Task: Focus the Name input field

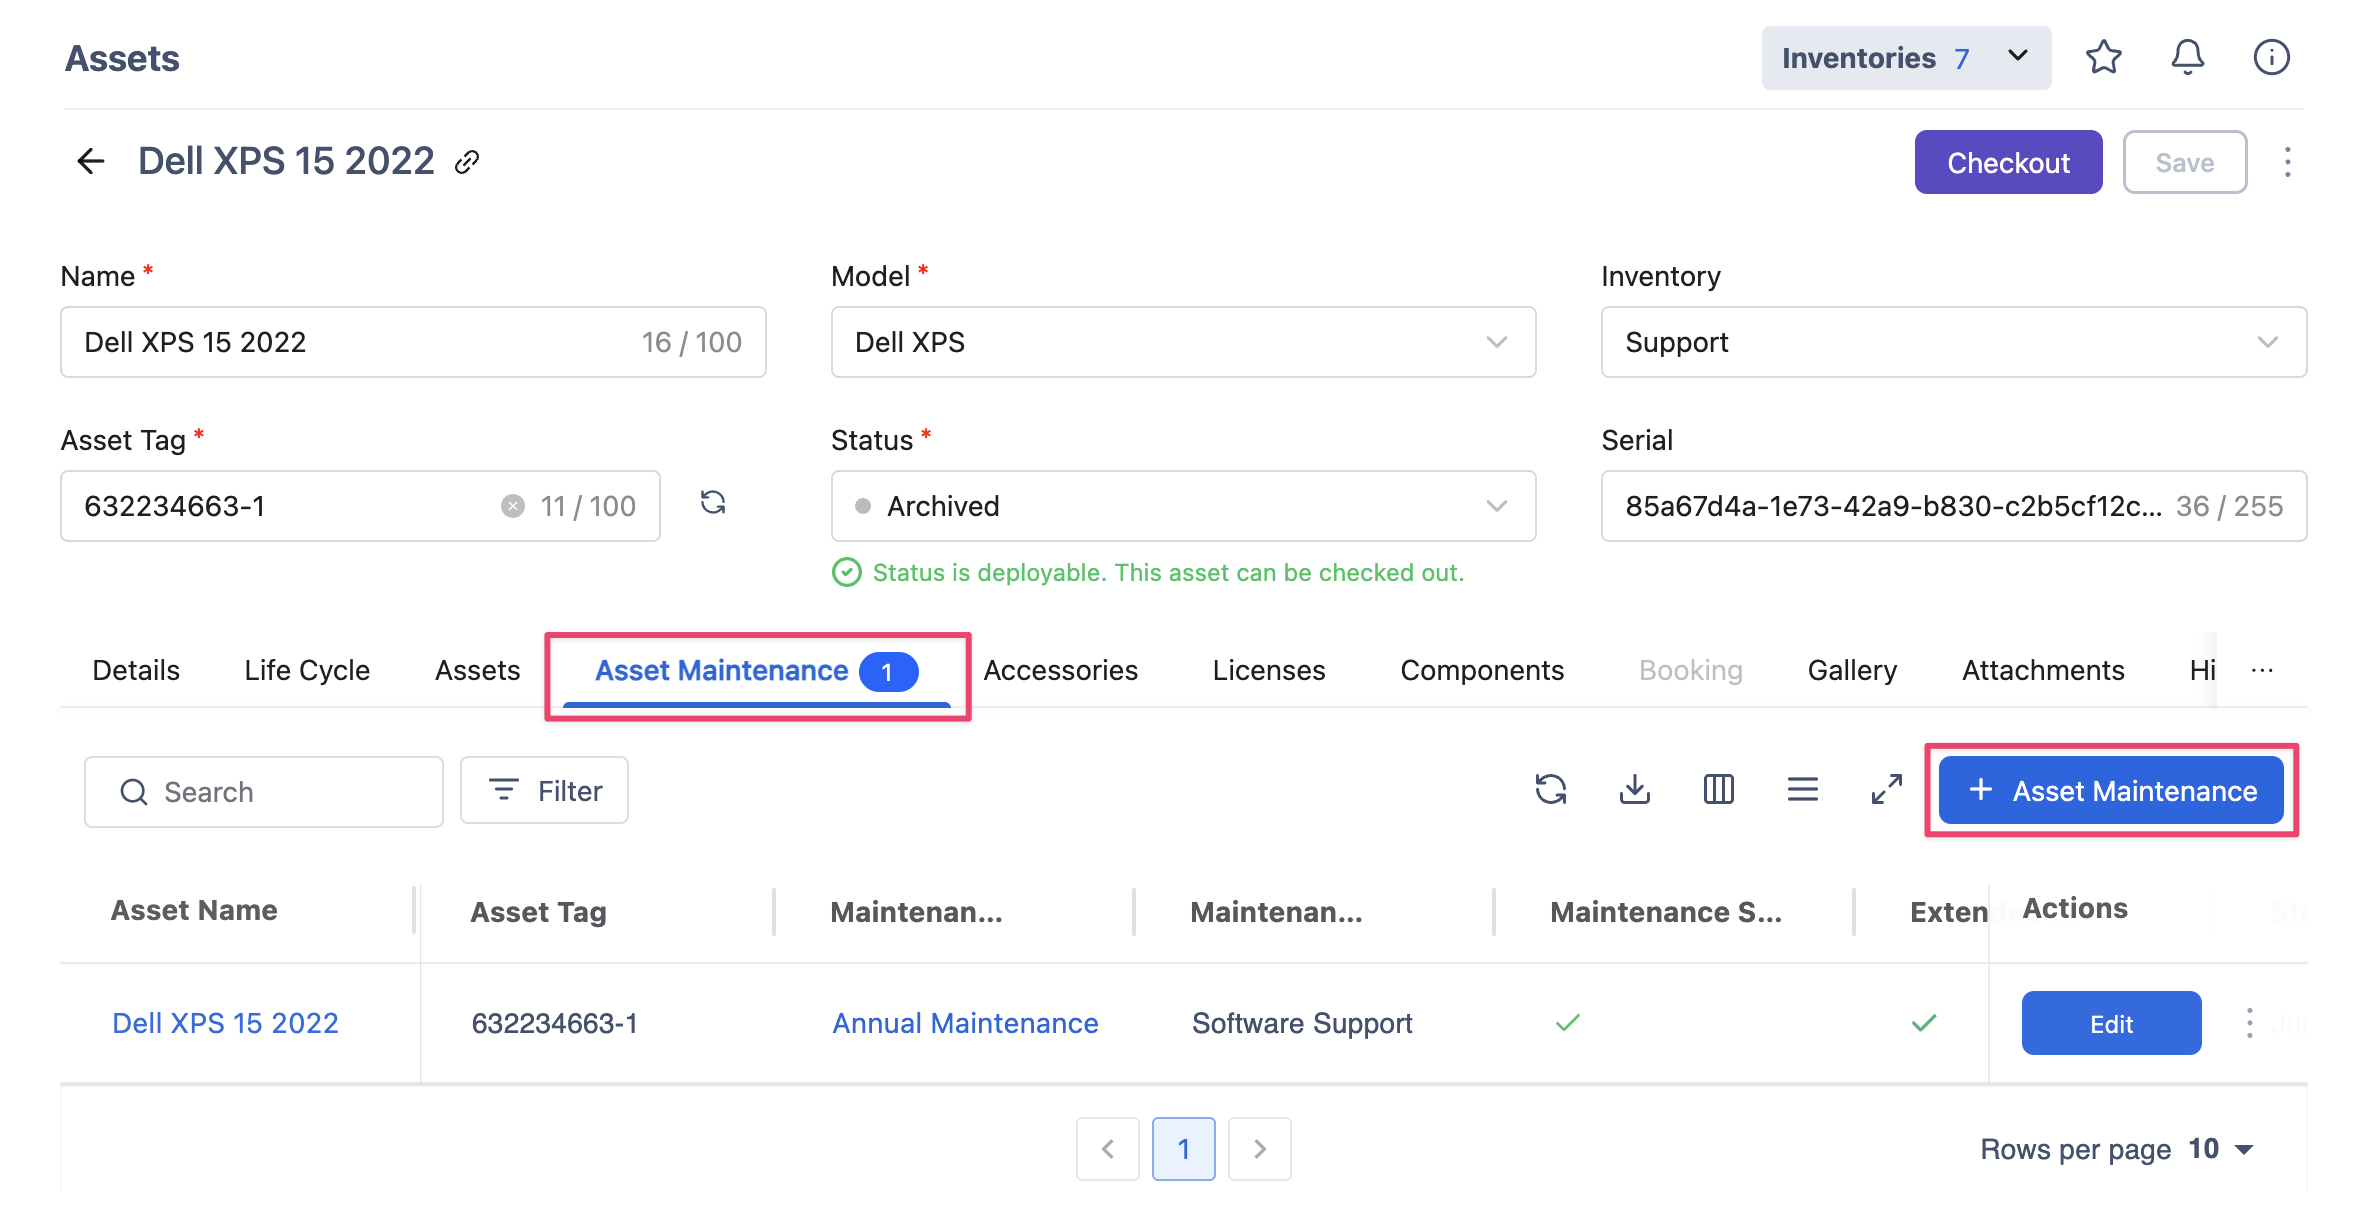Action: click(413, 342)
